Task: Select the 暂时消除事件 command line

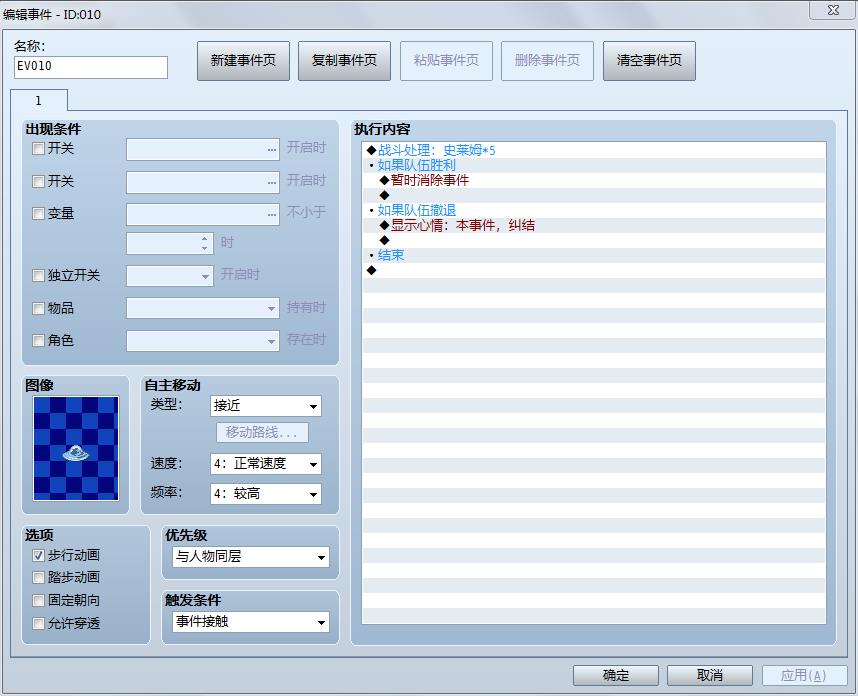Action: pyautogui.click(x=594, y=181)
